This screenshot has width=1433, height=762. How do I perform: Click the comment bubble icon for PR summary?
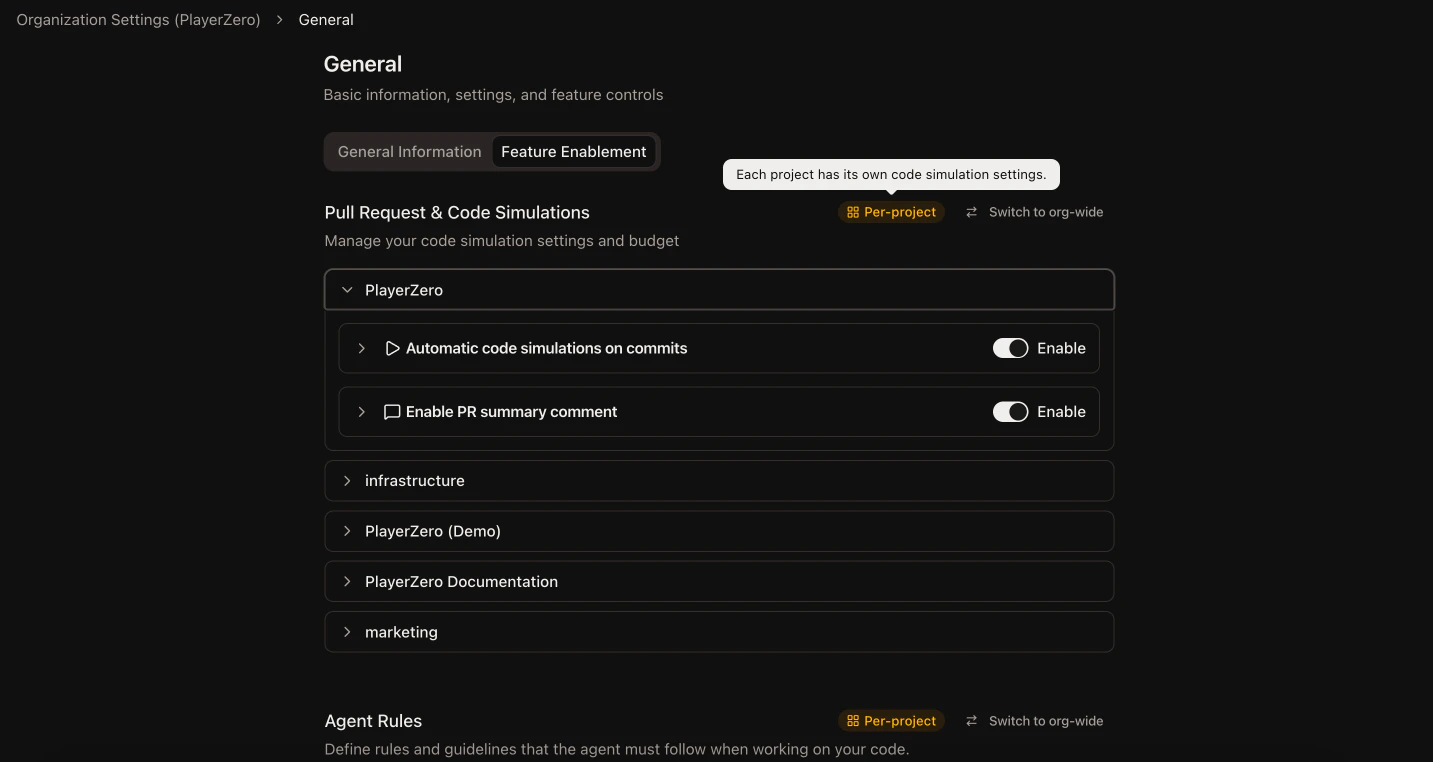(x=392, y=411)
